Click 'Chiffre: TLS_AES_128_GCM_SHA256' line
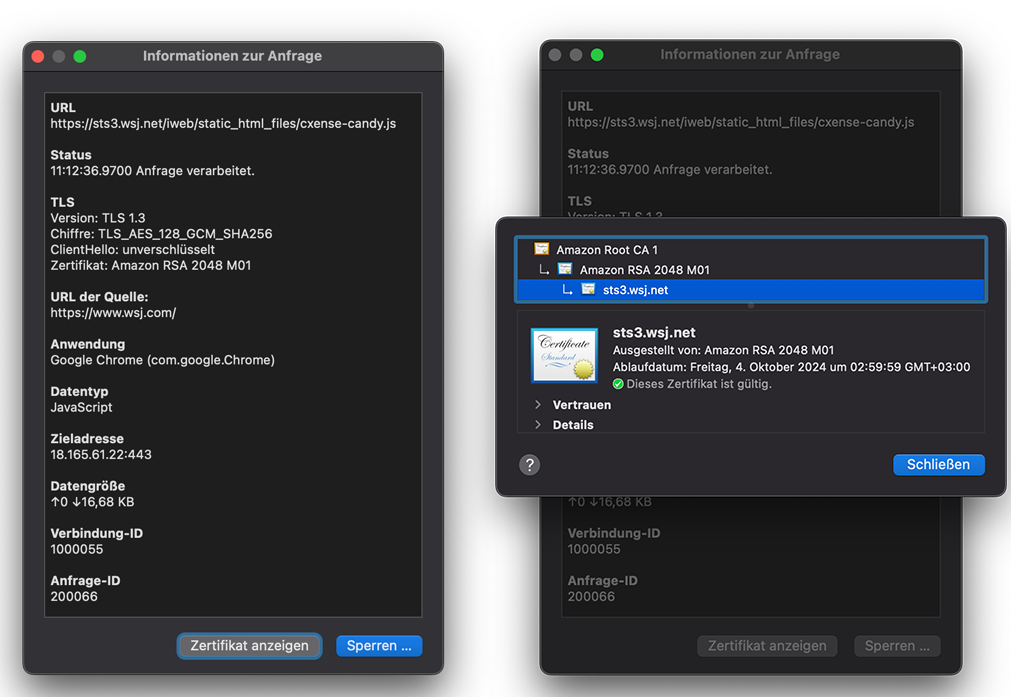Screen dimensions: 1011x697 point(161,233)
